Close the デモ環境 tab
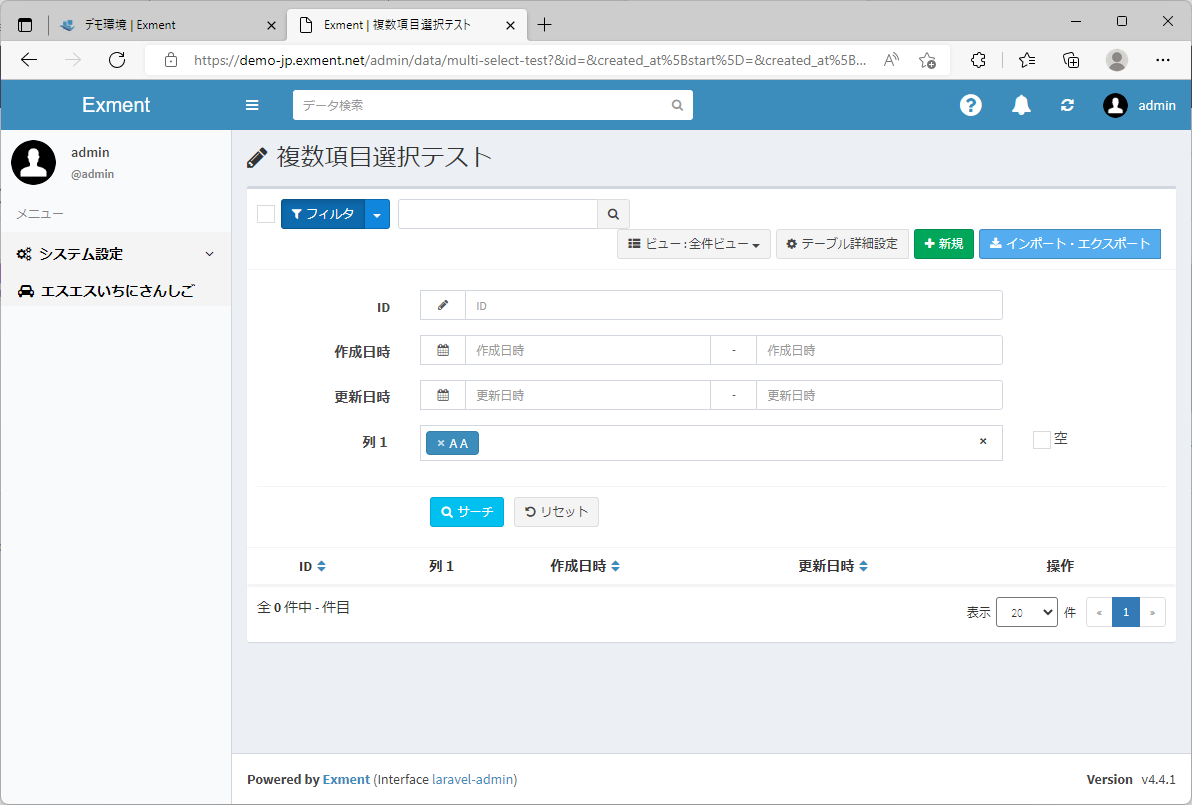The height and width of the screenshot is (805, 1192). pyautogui.click(x=271, y=25)
